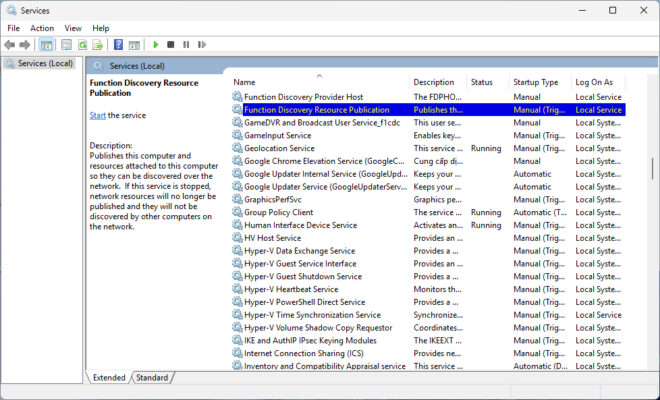Sort list by Startup Type column header
660x400 pixels.
(x=536, y=82)
